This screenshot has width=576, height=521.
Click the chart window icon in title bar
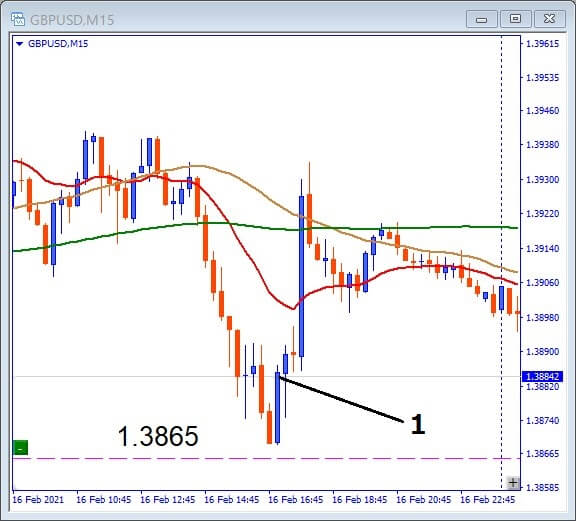pos(18,19)
